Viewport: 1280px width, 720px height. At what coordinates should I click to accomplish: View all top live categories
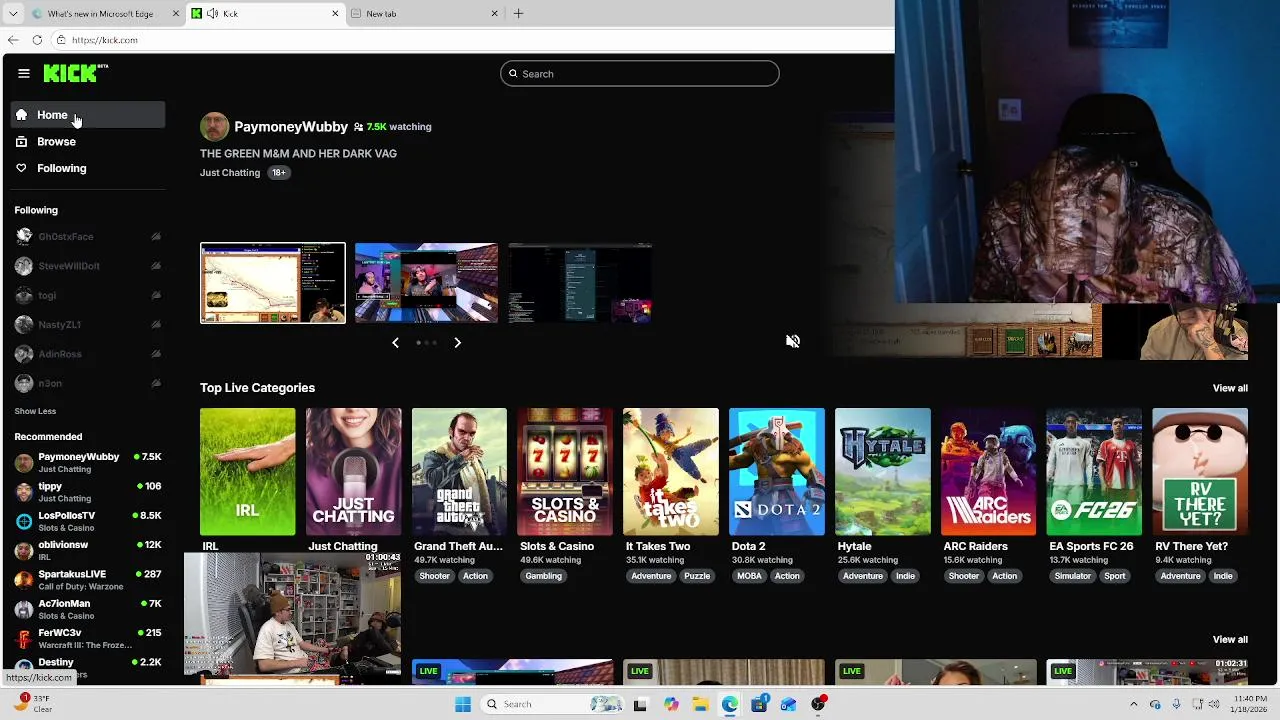(x=1230, y=388)
